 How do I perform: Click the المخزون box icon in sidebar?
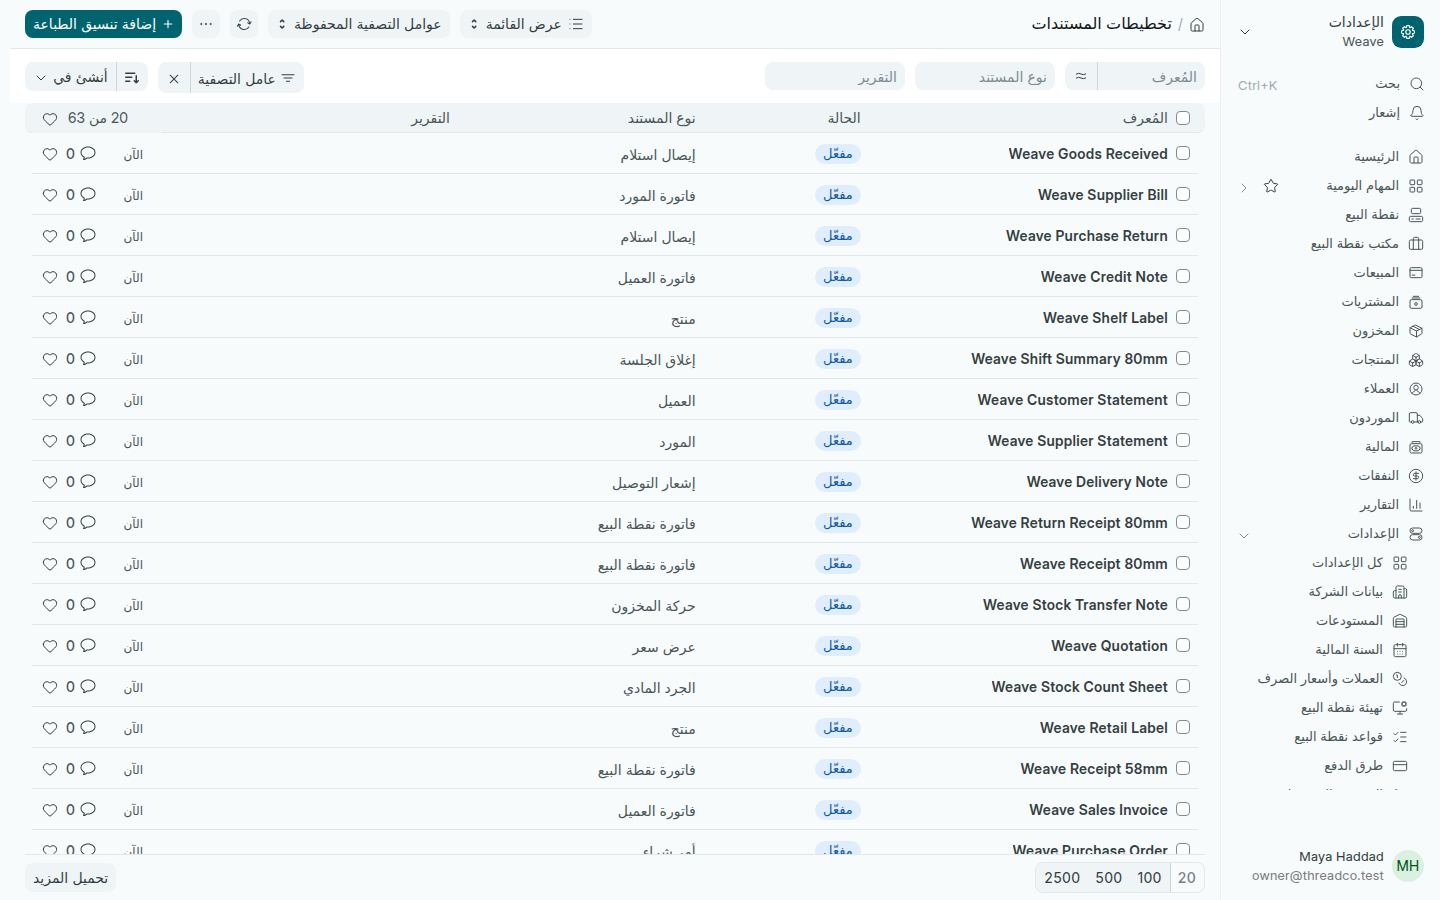(1416, 331)
